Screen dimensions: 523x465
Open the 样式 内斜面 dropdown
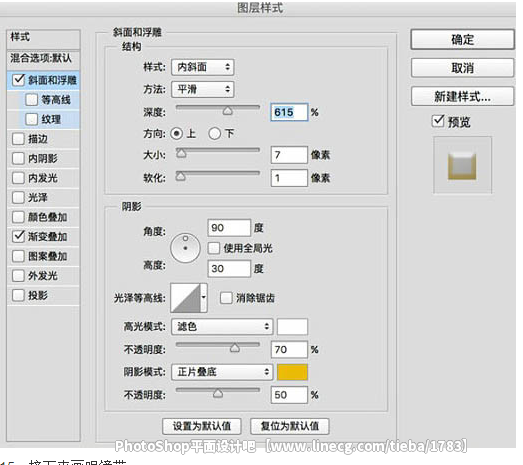202,67
